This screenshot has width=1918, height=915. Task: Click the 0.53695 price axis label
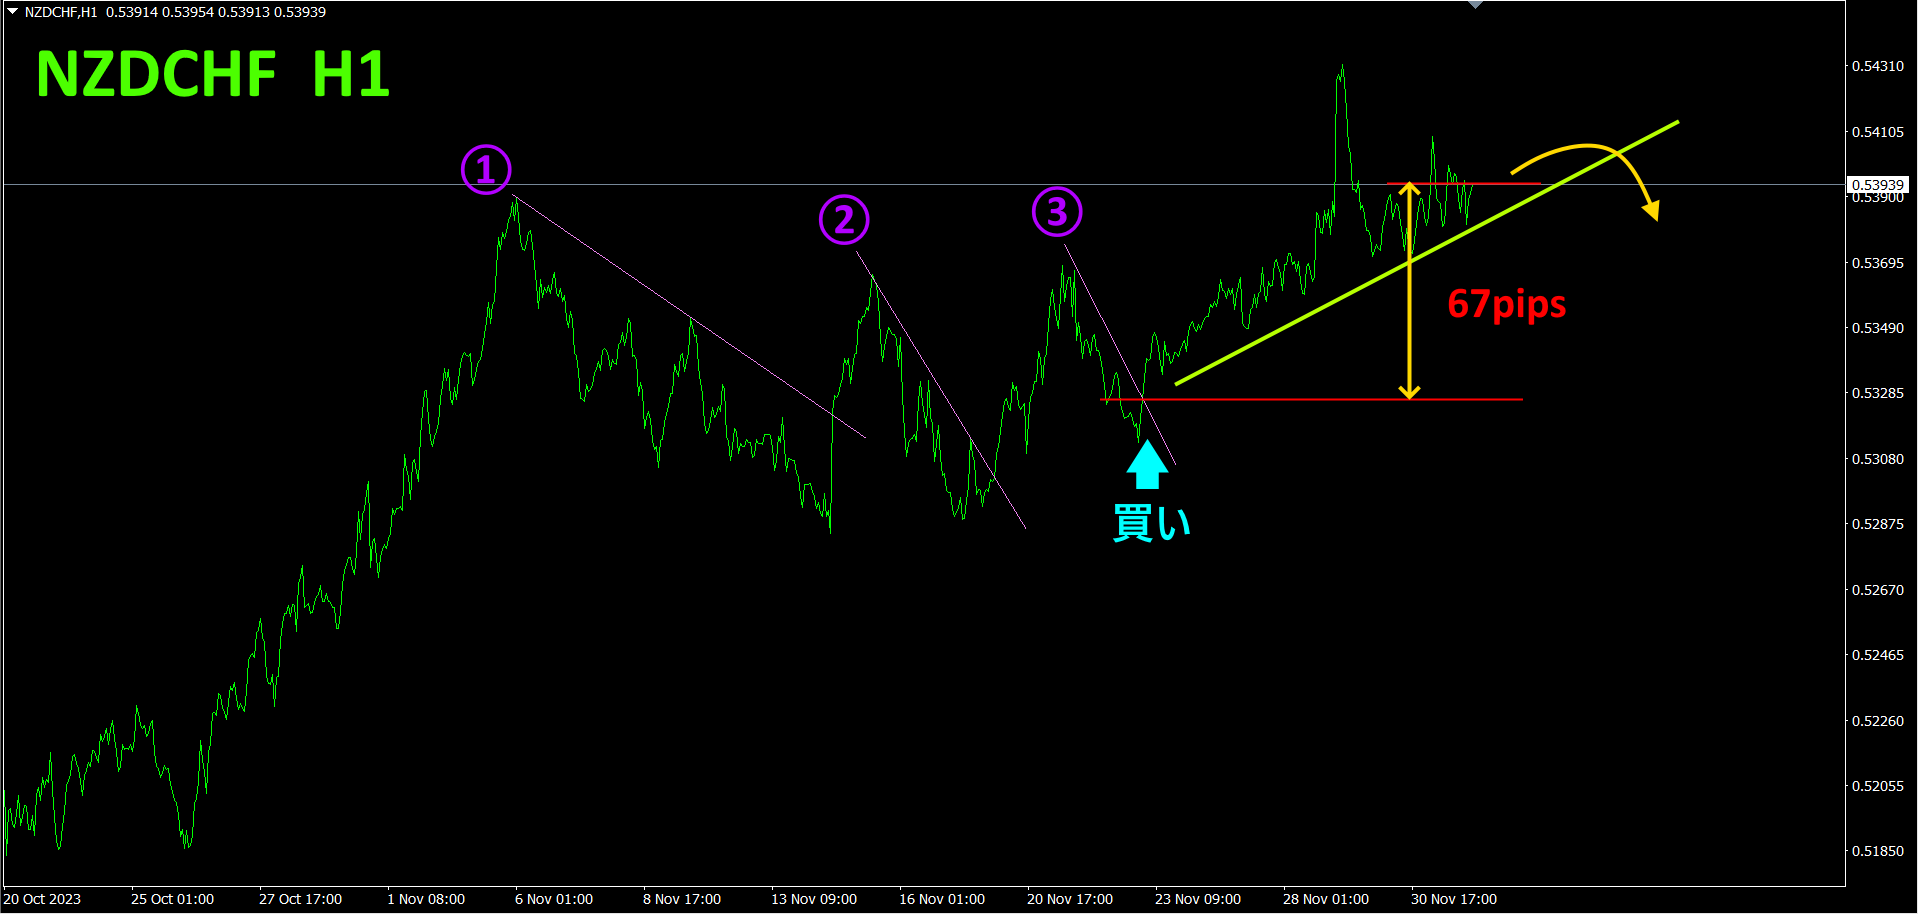[x=1878, y=263]
